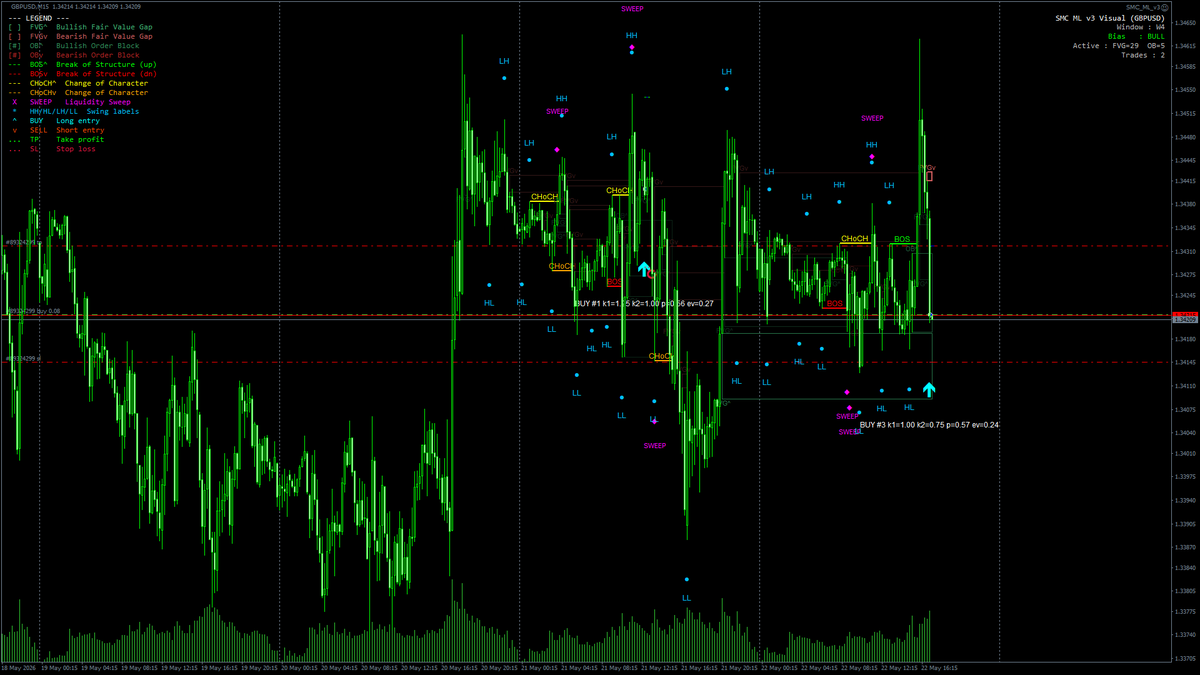Click the BUY Long entry legend row
This screenshot has width=1200, height=675.
pyautogui.click(x=58, y=120)
